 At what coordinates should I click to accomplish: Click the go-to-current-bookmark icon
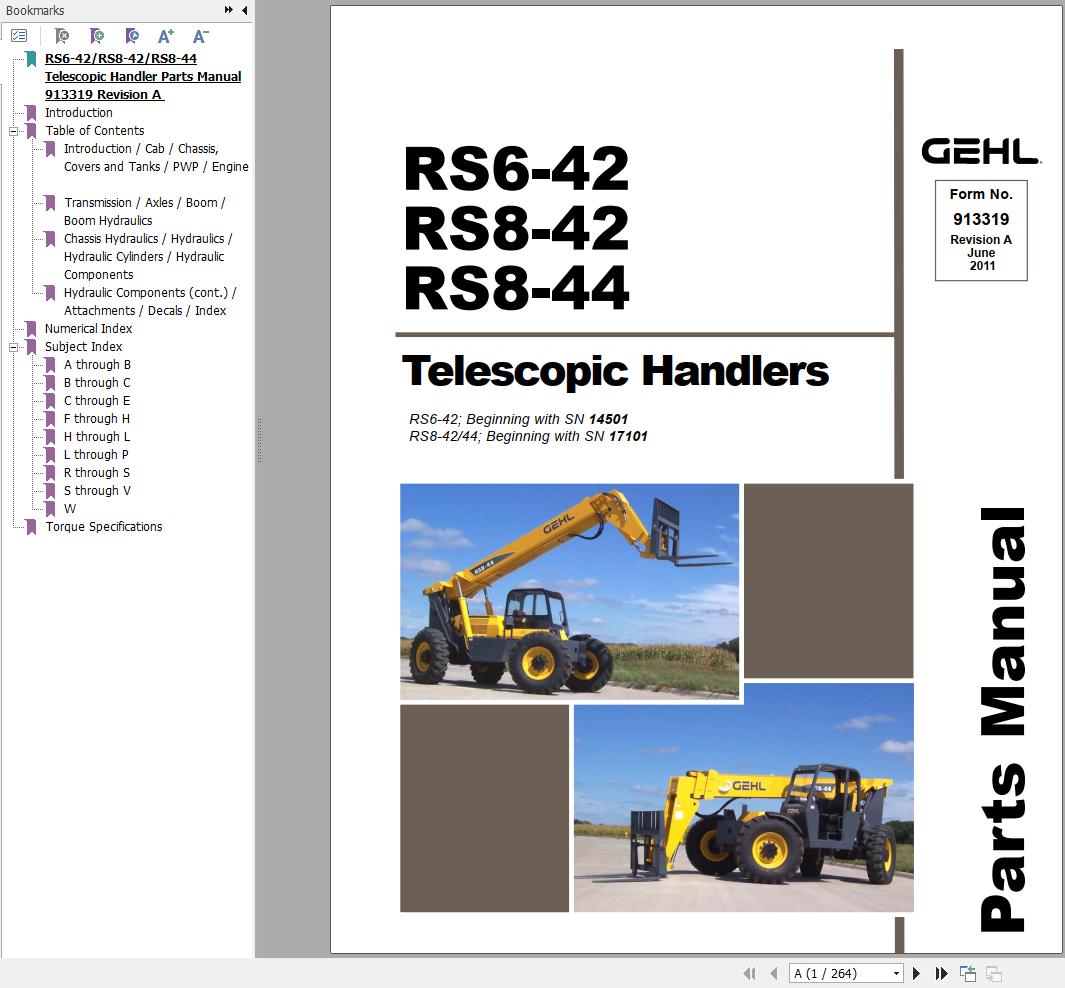pos(132,35)
